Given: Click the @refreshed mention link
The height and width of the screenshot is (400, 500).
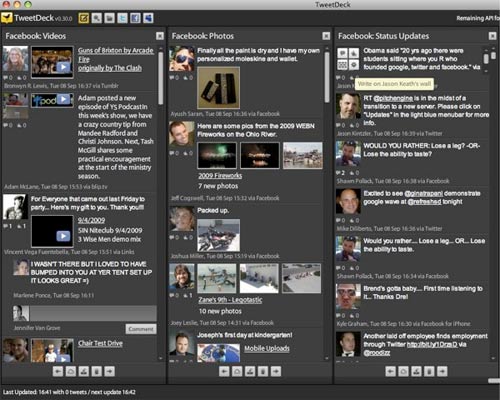Looking at the screenshot, I should click(x=424, y=202).
